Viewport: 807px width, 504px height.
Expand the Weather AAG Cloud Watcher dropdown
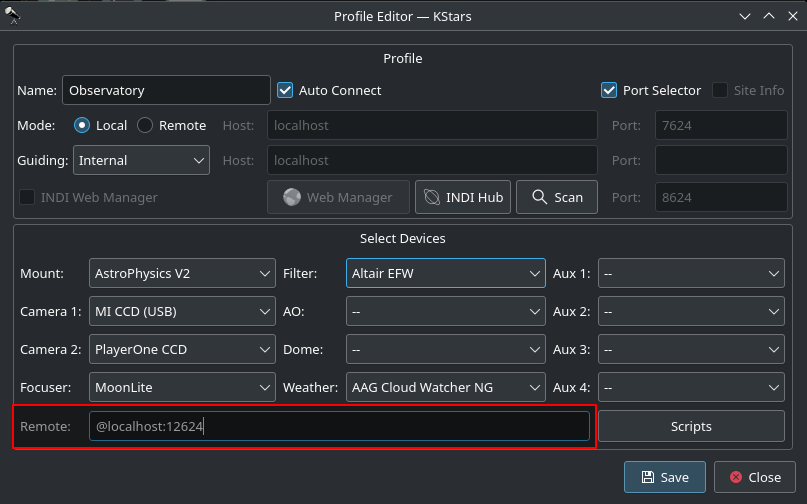click(x=445, y=387)
